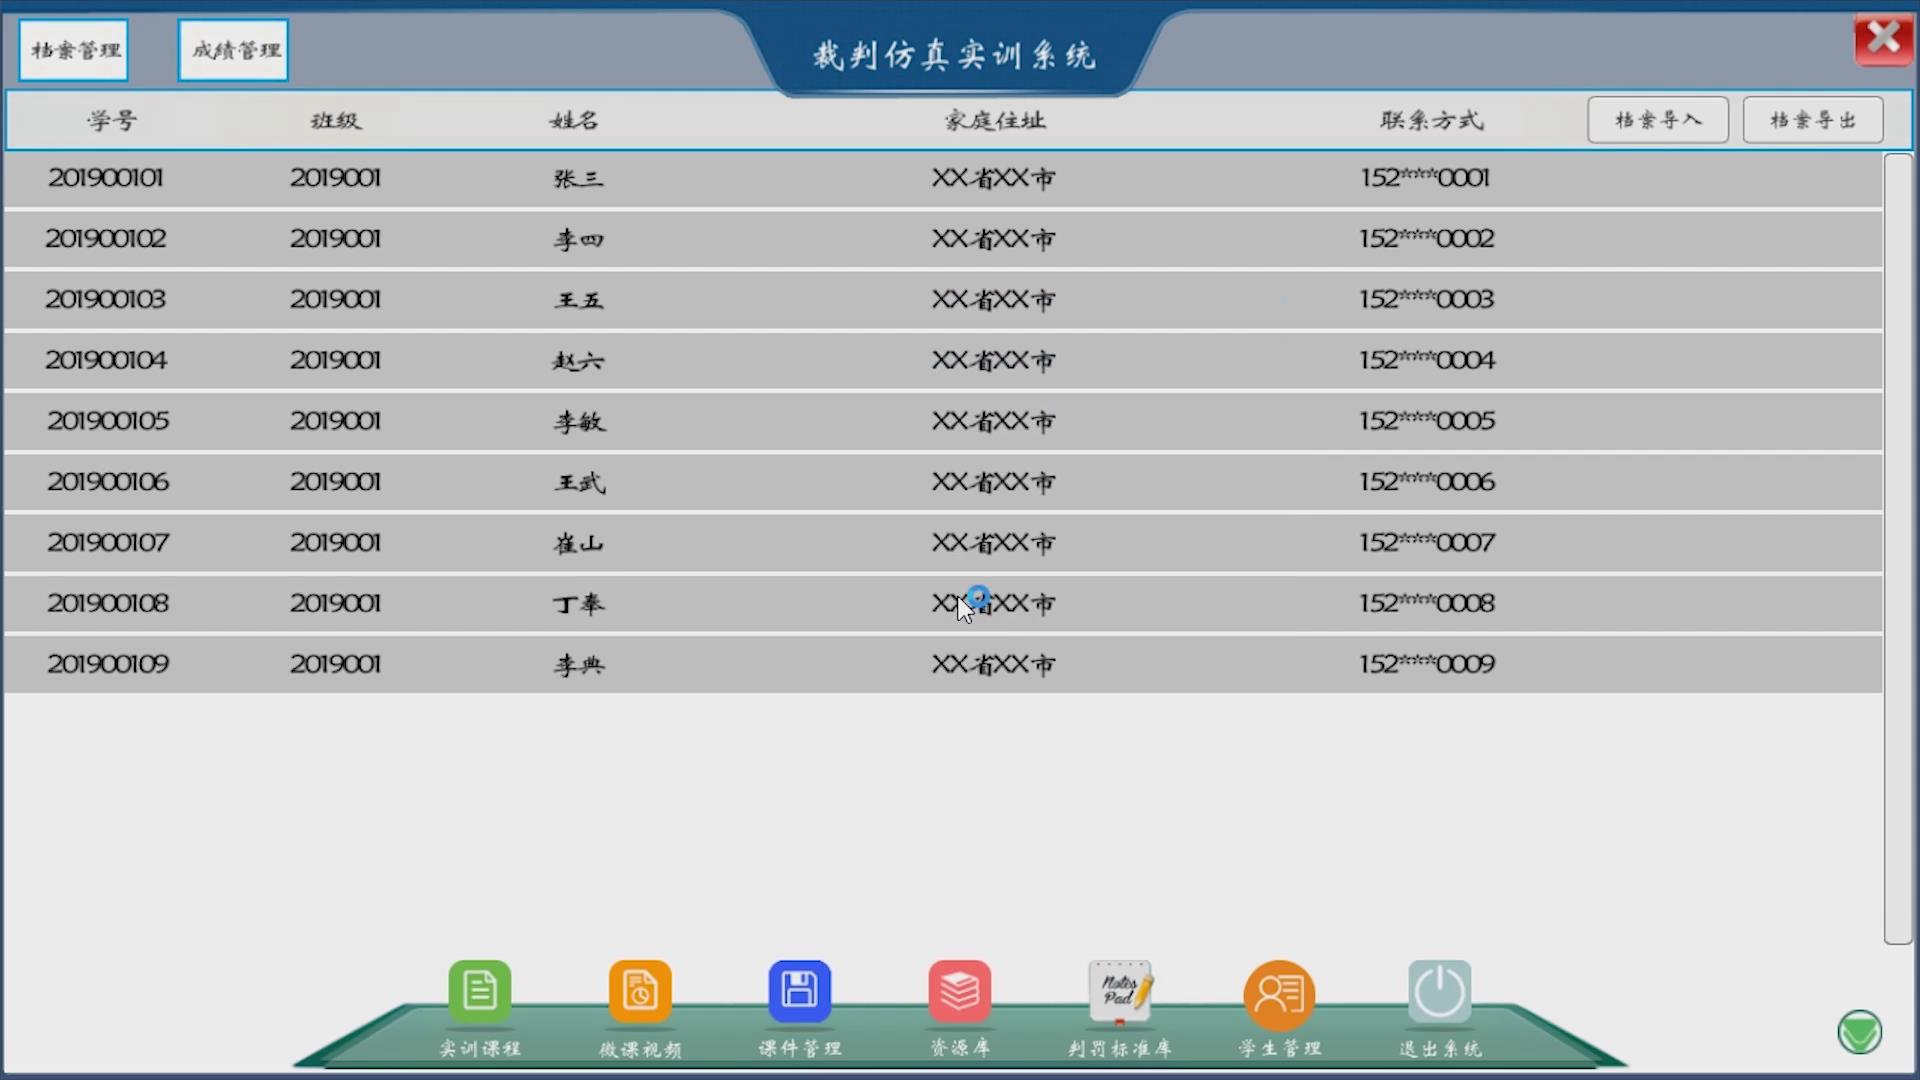The width and height of the screenshot is (1920, 1080).
Task: Click the 退出系统 power icon
Action: click(x=1439, y=991)
